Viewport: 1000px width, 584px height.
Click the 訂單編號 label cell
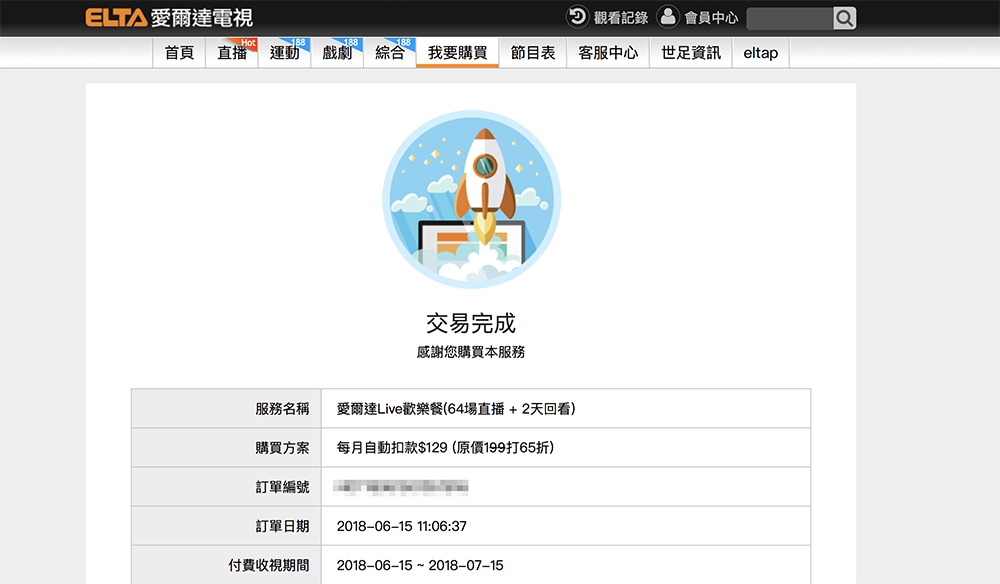tap(226, 487)
